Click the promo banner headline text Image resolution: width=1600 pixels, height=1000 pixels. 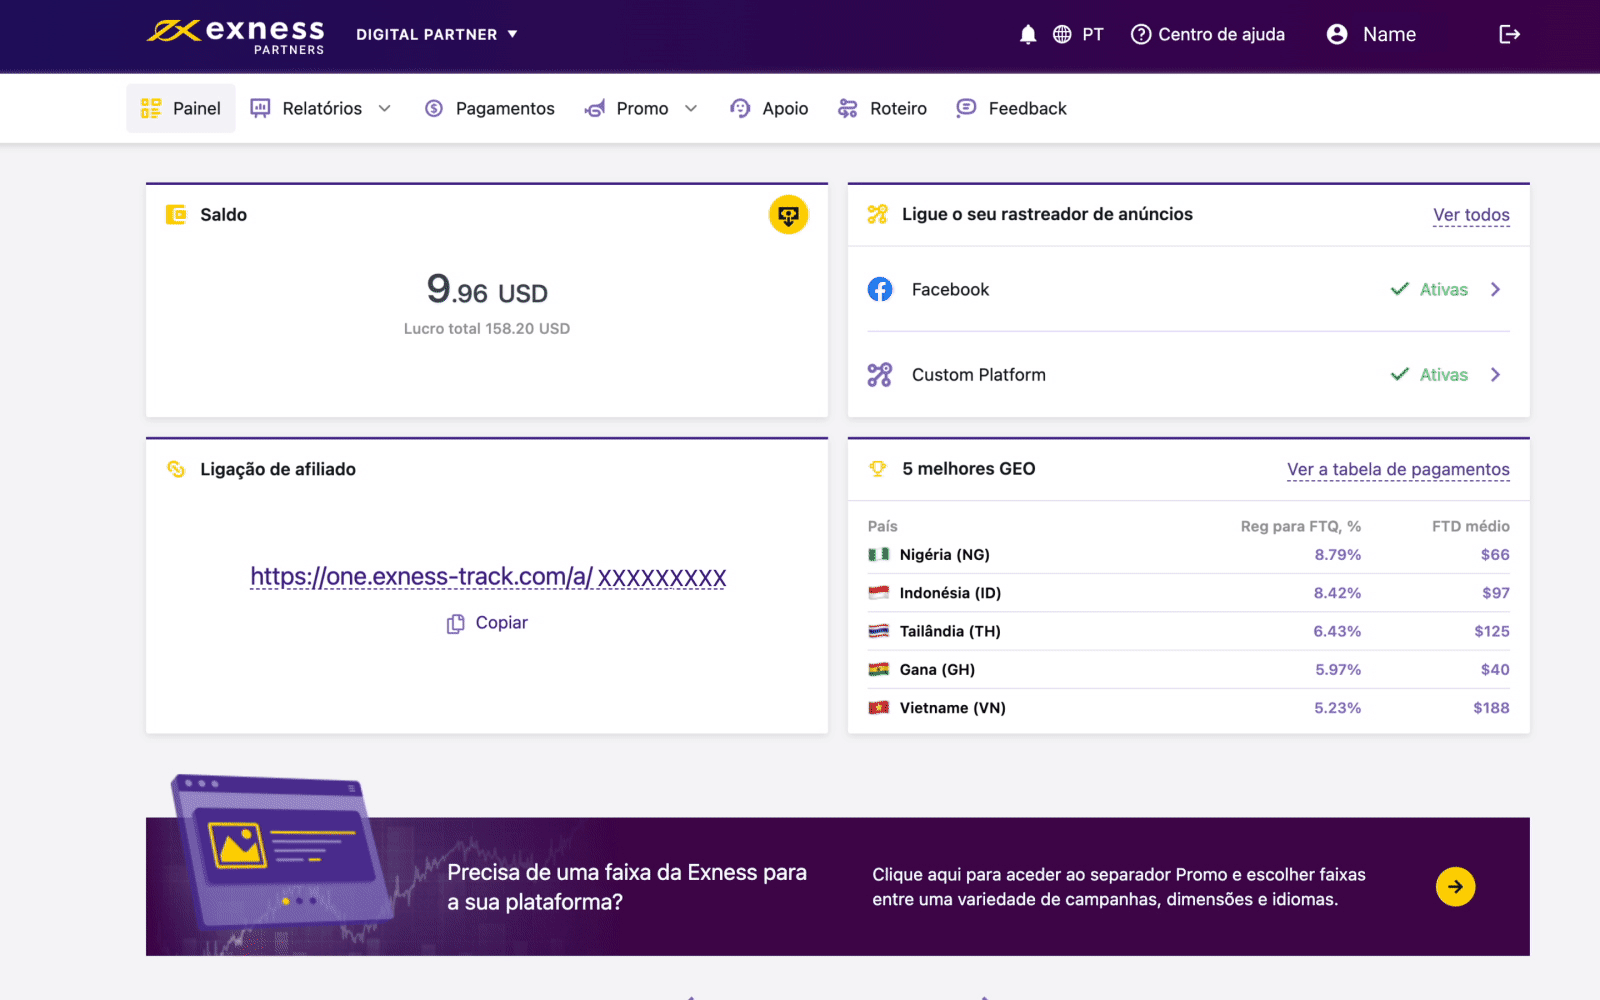click(627, 887)
